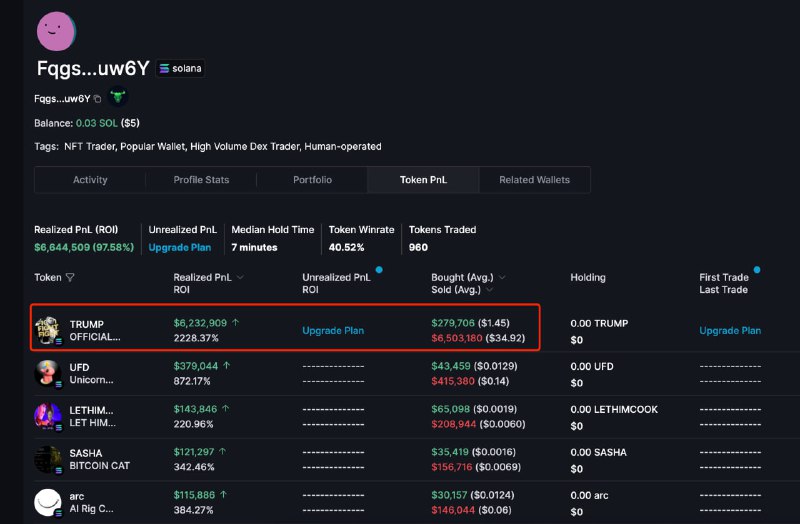This screenshot has width=800, height=524.
Task: Click the TRUMP OFFICIAL token name
Action: pyautogui.click(x=95, y=331)
